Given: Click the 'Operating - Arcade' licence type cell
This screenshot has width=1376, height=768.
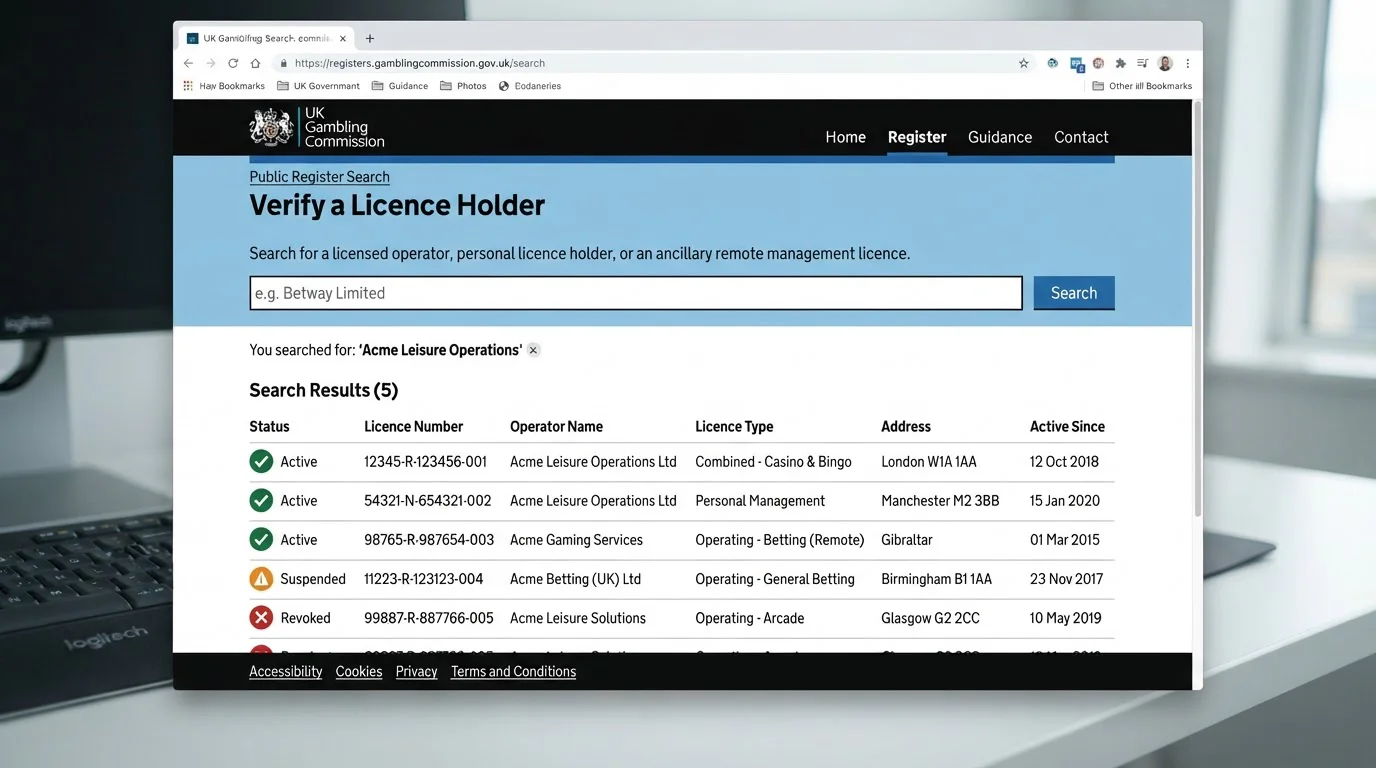Looking at the screenshot, I should [x=749, y=618].
